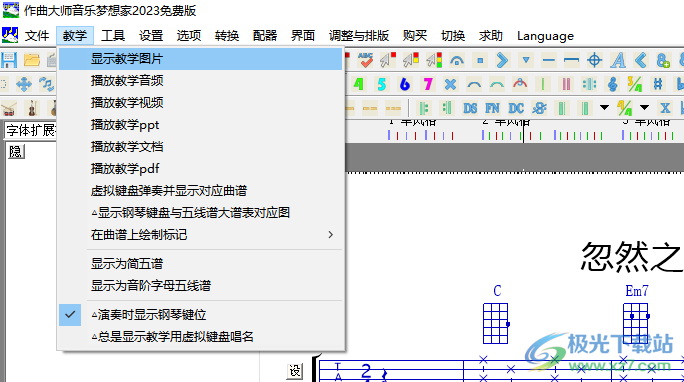Click the Em7 chord diagram
The height and width of the screenshot is (382, 684).
pyautogui.click(x=636, y=324)
